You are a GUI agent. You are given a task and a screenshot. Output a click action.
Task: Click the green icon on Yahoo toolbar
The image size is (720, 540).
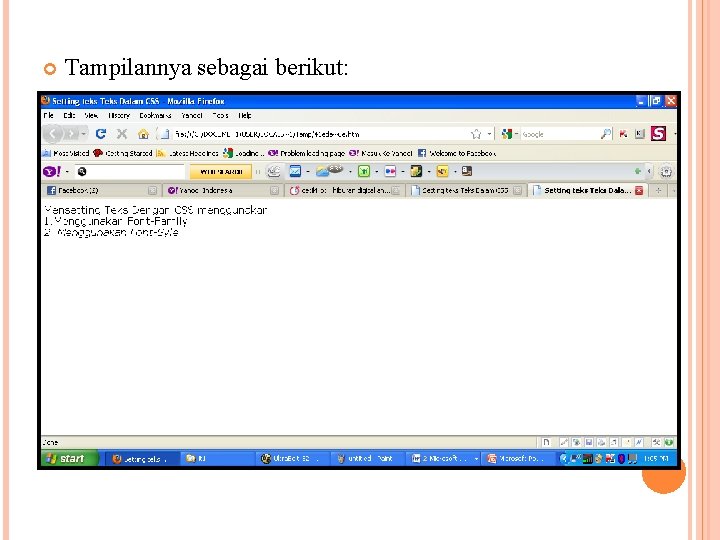click(364, 171)
